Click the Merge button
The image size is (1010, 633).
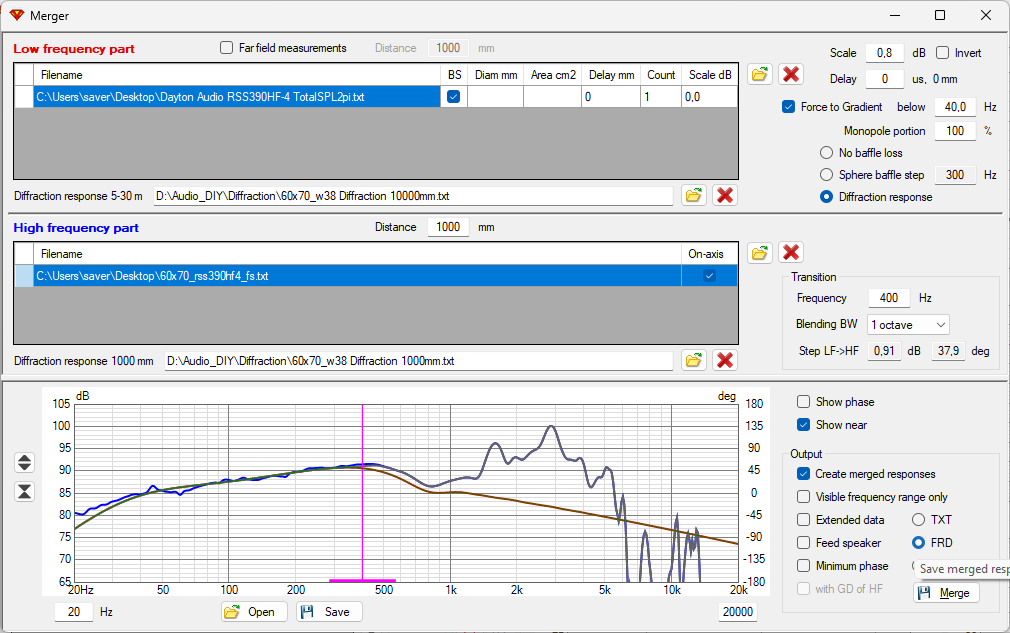point(946,593)
